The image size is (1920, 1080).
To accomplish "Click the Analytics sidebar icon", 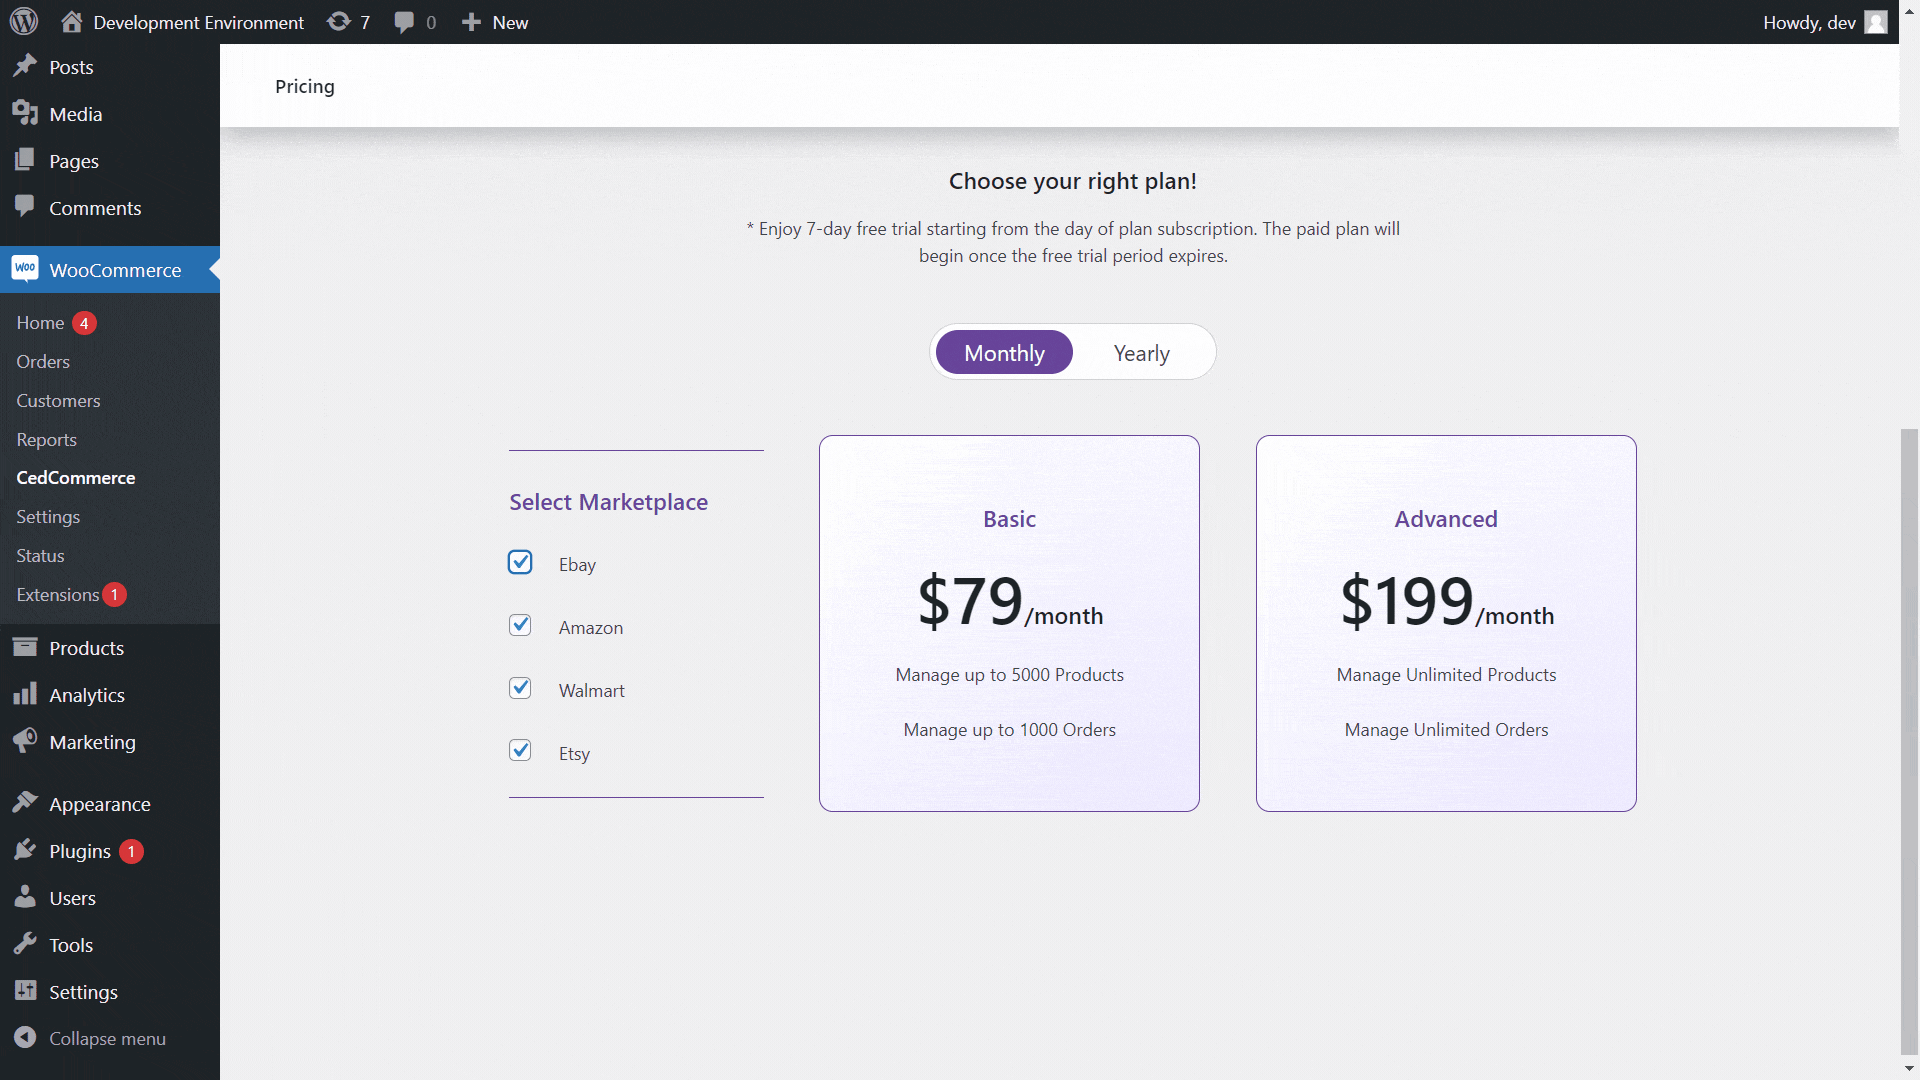I will pyautogui.click(x=24, y=695).
